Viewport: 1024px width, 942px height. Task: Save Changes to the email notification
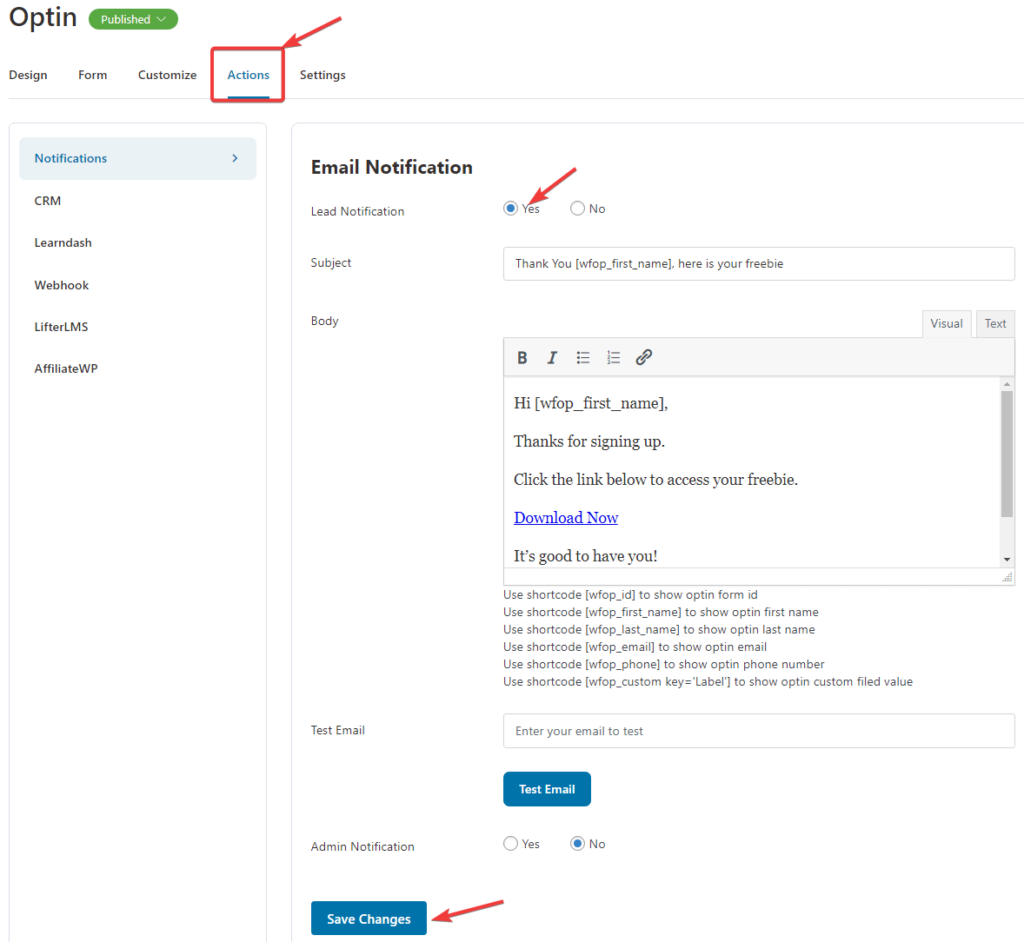pos(369,918)
